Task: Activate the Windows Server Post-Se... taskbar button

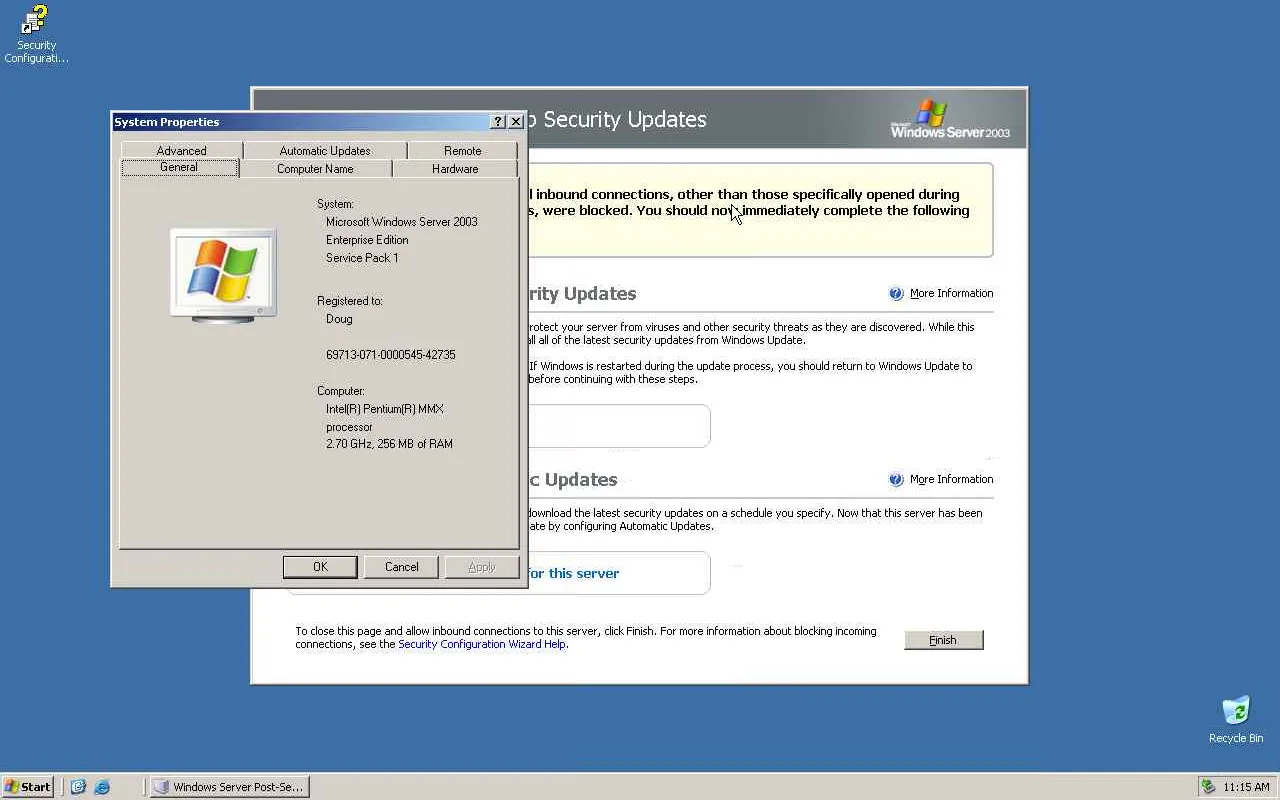Action: (229, 787)
